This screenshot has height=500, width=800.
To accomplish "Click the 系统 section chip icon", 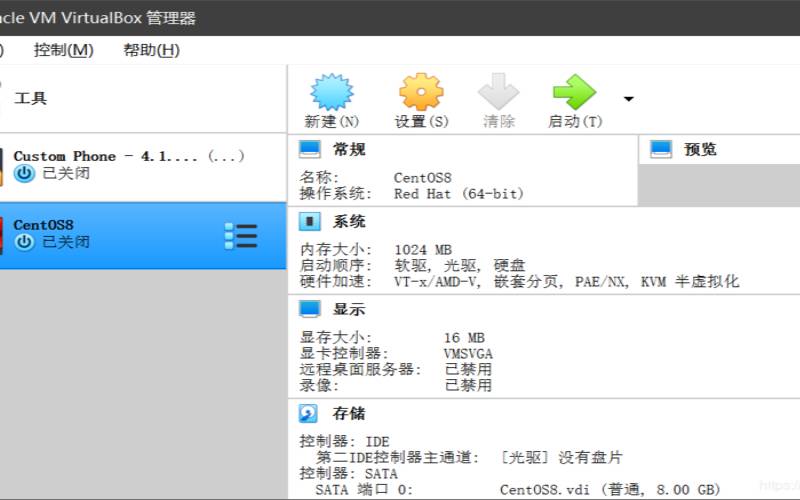I will [310, 222].
